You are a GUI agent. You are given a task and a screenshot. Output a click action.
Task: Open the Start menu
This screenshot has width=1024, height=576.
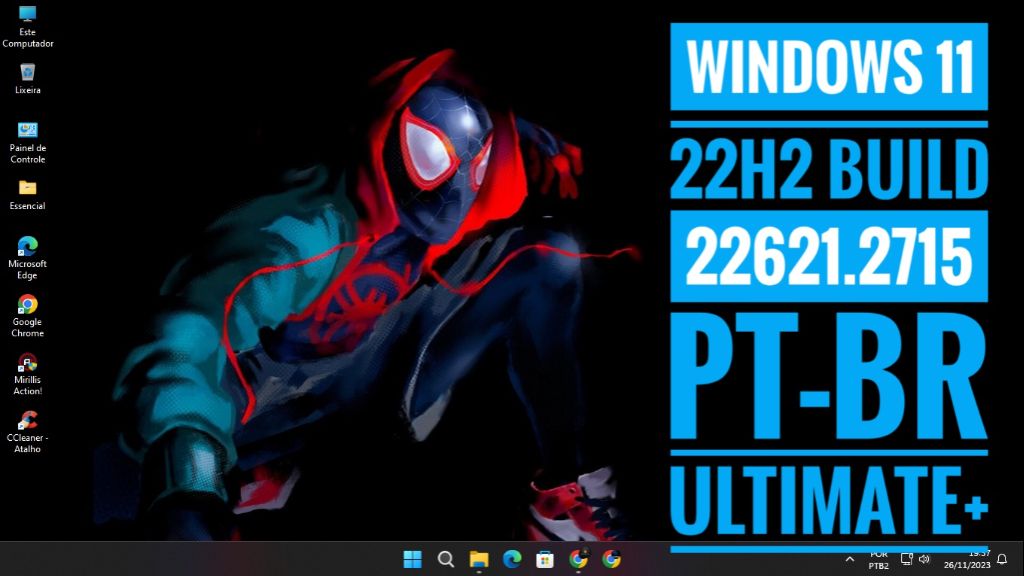412,560
